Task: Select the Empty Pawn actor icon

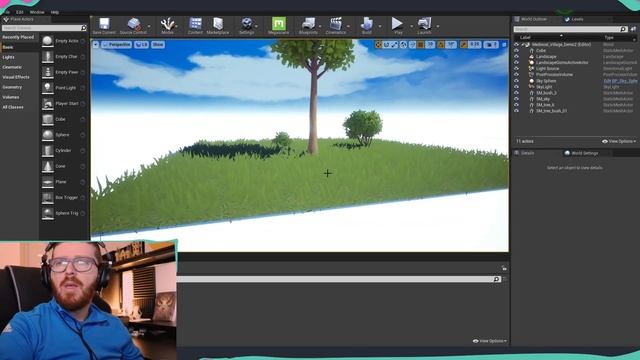Action: pos(48,72)
